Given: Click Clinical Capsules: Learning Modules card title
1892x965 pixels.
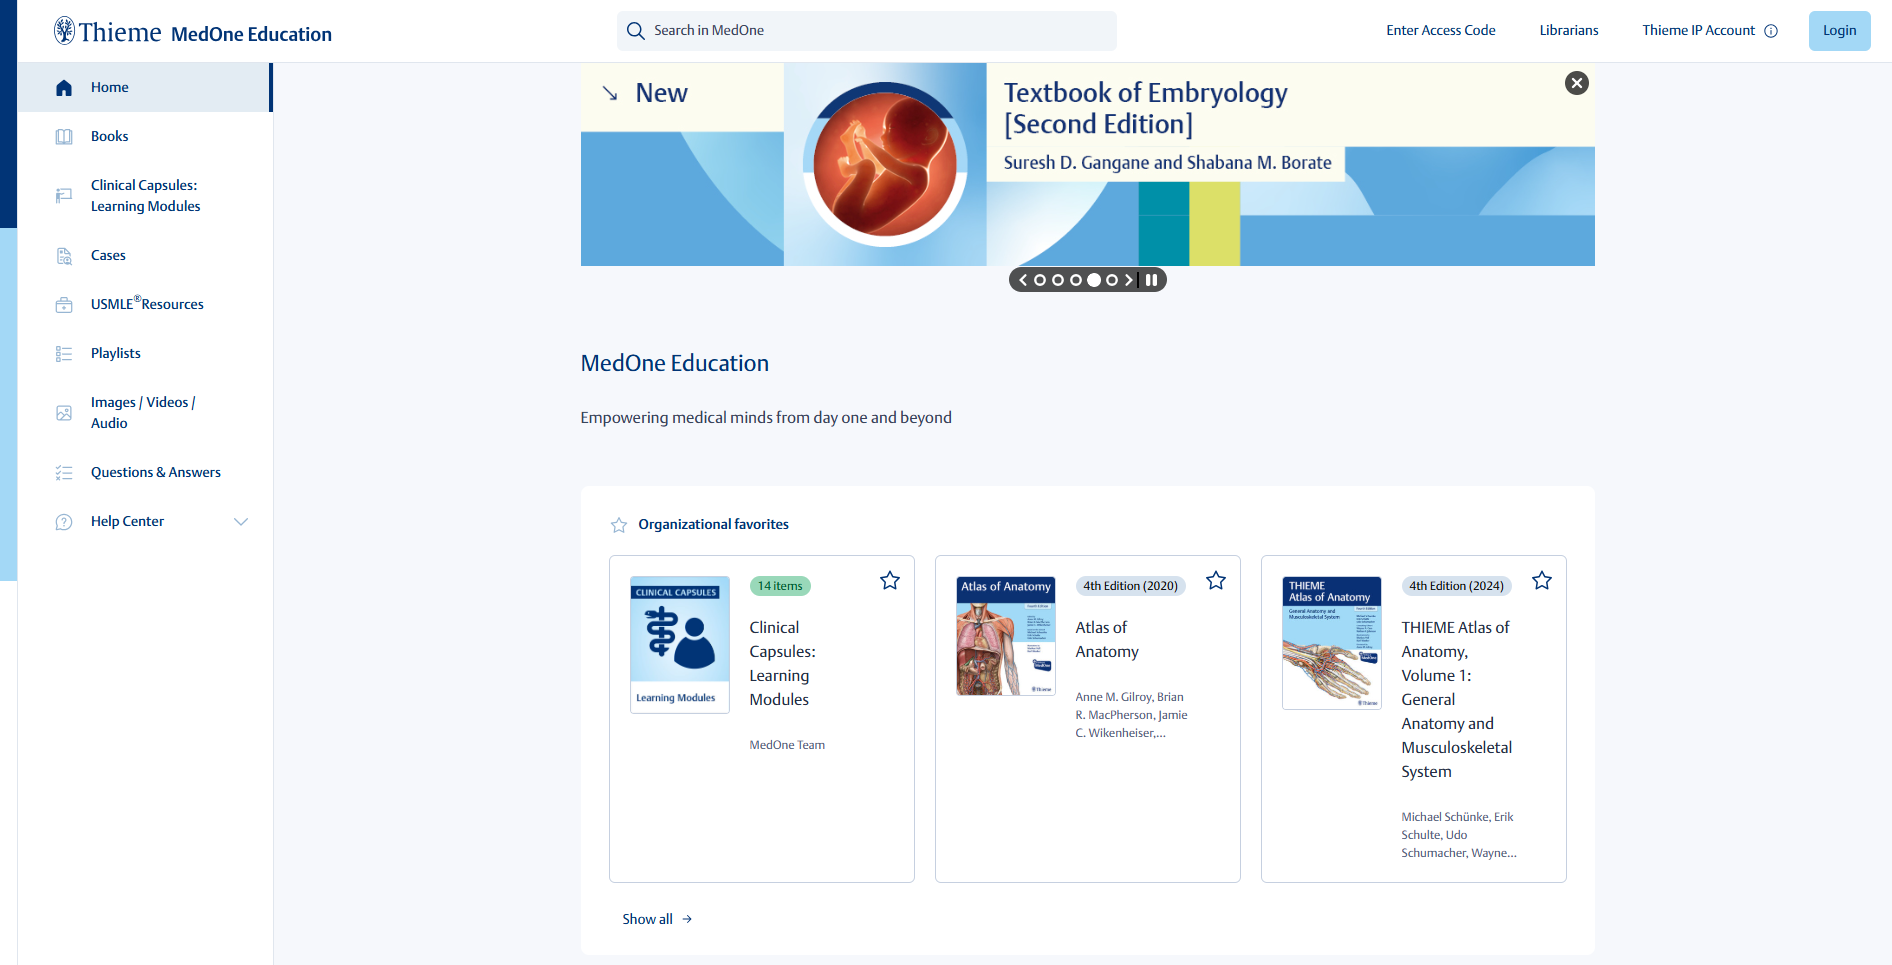Looking at the screenshot, I should pyautogui.click(x=782, y=664).
